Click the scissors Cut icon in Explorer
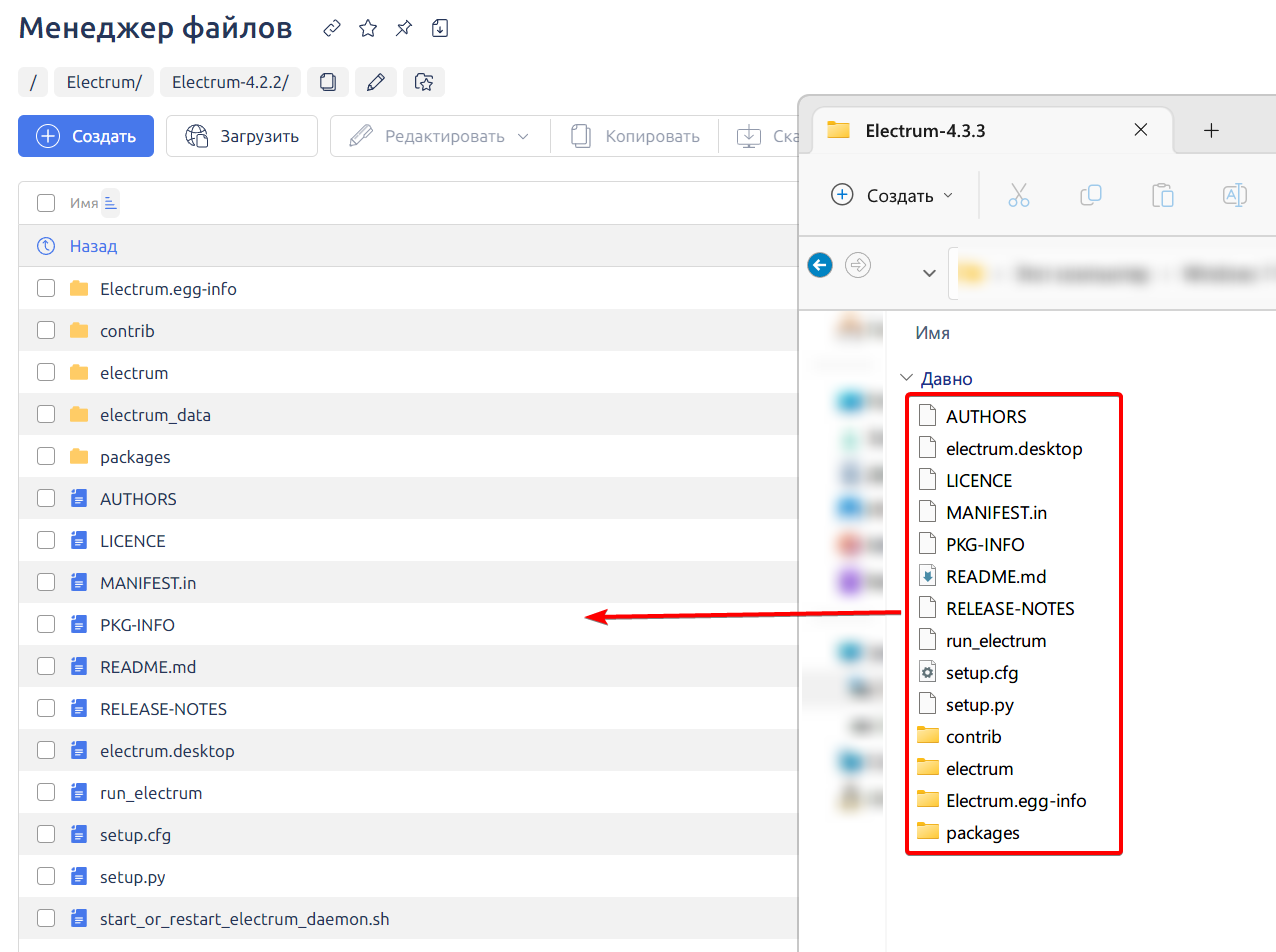The width and height of the screenshot is (1276, 952). (1018, 195)
